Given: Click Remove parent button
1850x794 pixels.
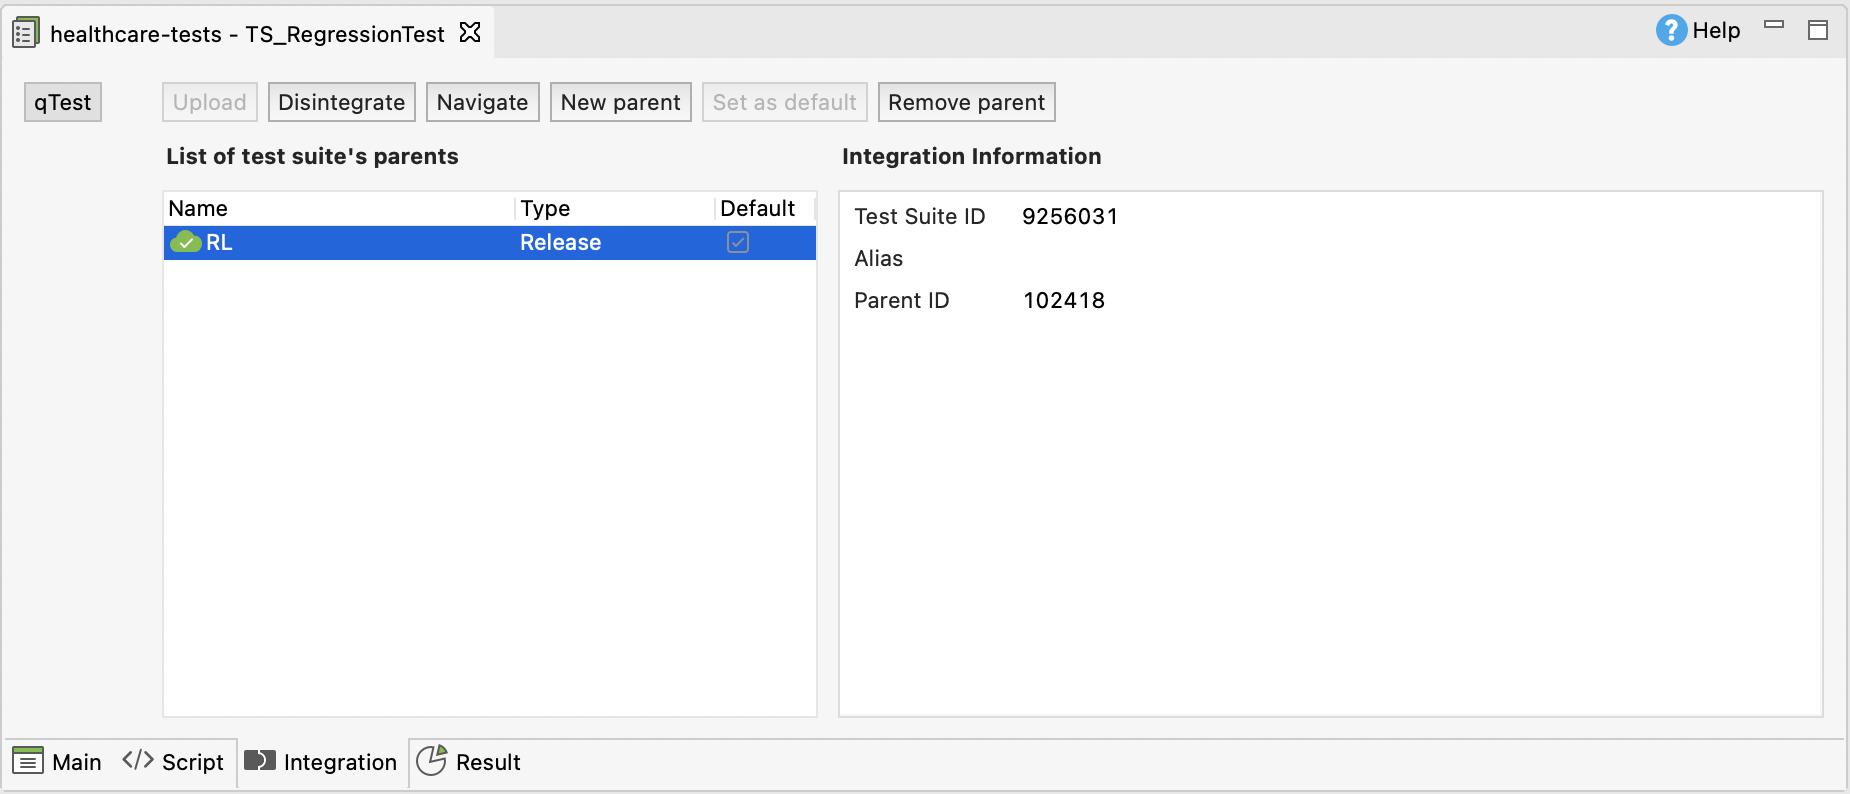Looking at the screenshot, I should pos(966,103).
